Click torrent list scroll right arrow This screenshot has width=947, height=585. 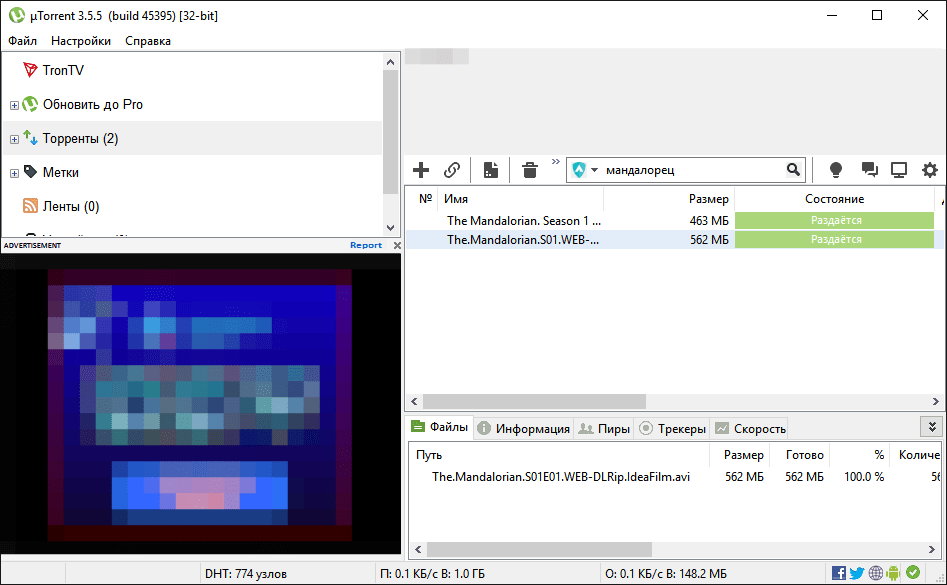pos(936,401)
